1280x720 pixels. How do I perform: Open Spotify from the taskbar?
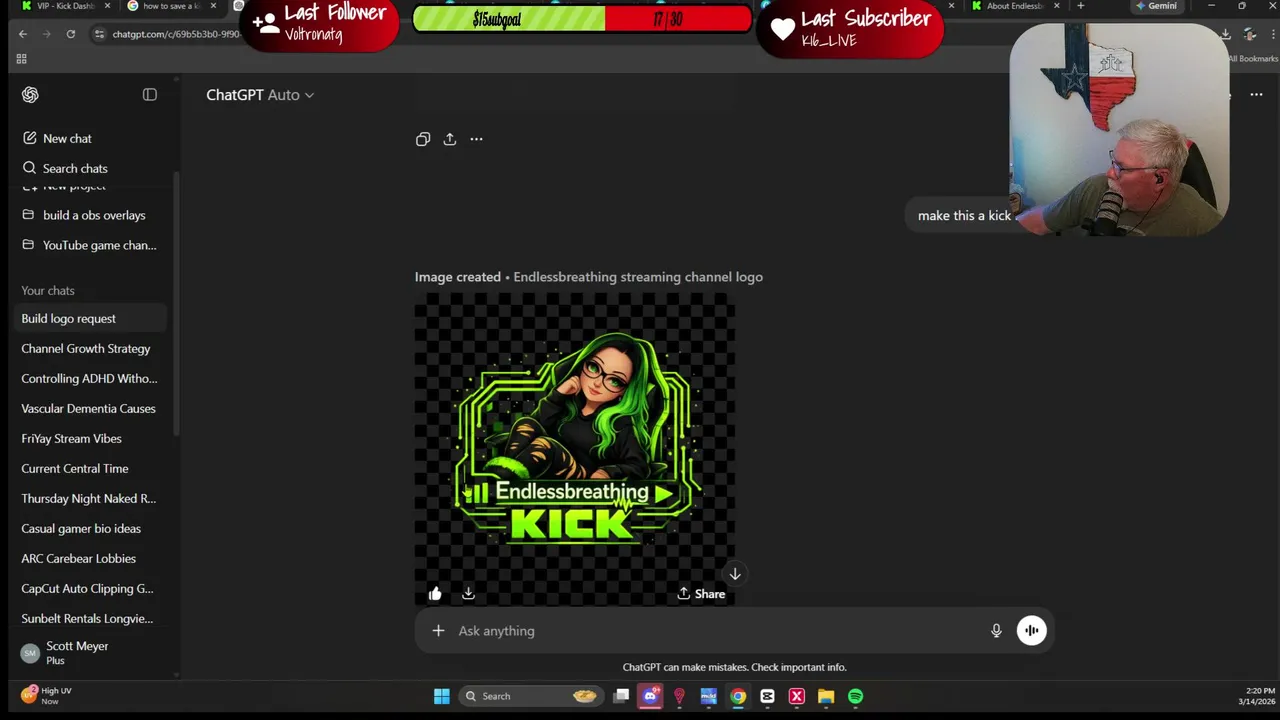pos(856,696)
